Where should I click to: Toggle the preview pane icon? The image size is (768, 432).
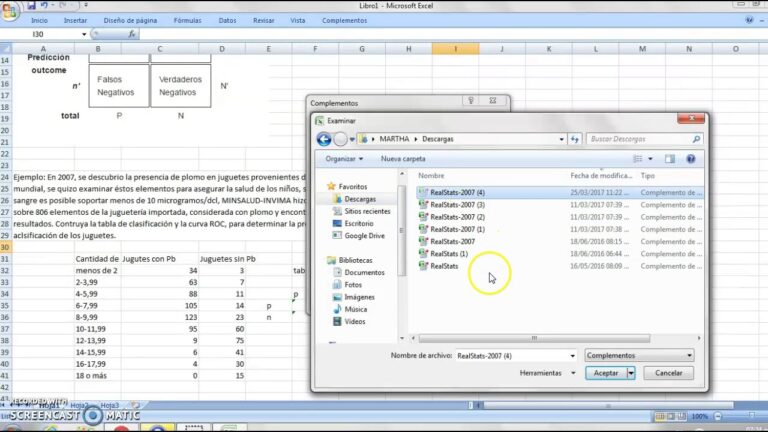670,159
